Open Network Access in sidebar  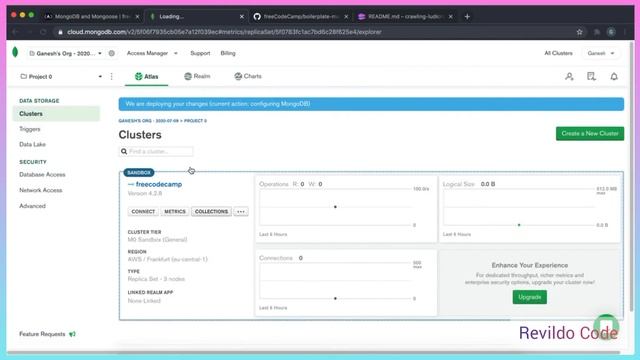pyautogui.click(x=41, y=190)
